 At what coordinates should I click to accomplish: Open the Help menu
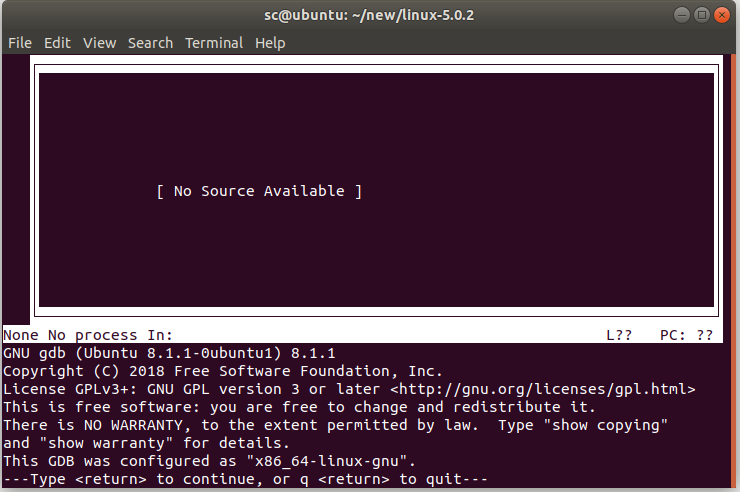[270, 43]
